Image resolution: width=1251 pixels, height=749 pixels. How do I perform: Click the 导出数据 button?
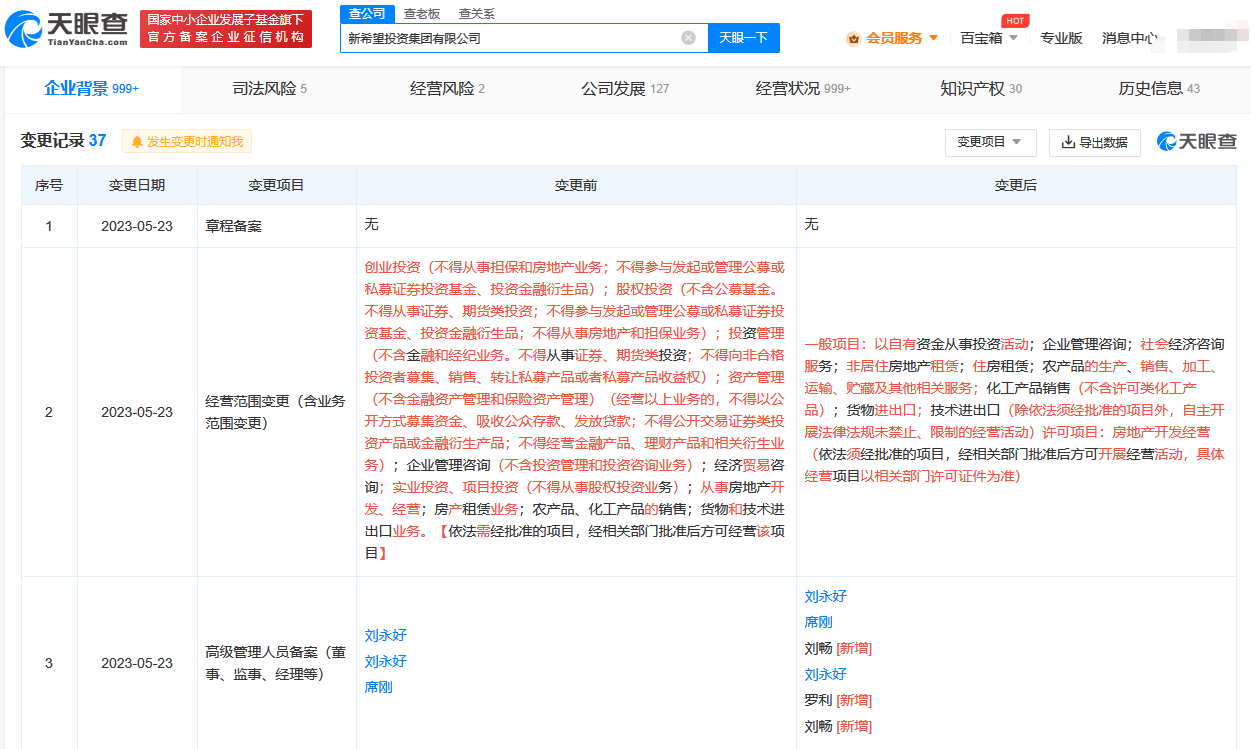click(1094, 142)
